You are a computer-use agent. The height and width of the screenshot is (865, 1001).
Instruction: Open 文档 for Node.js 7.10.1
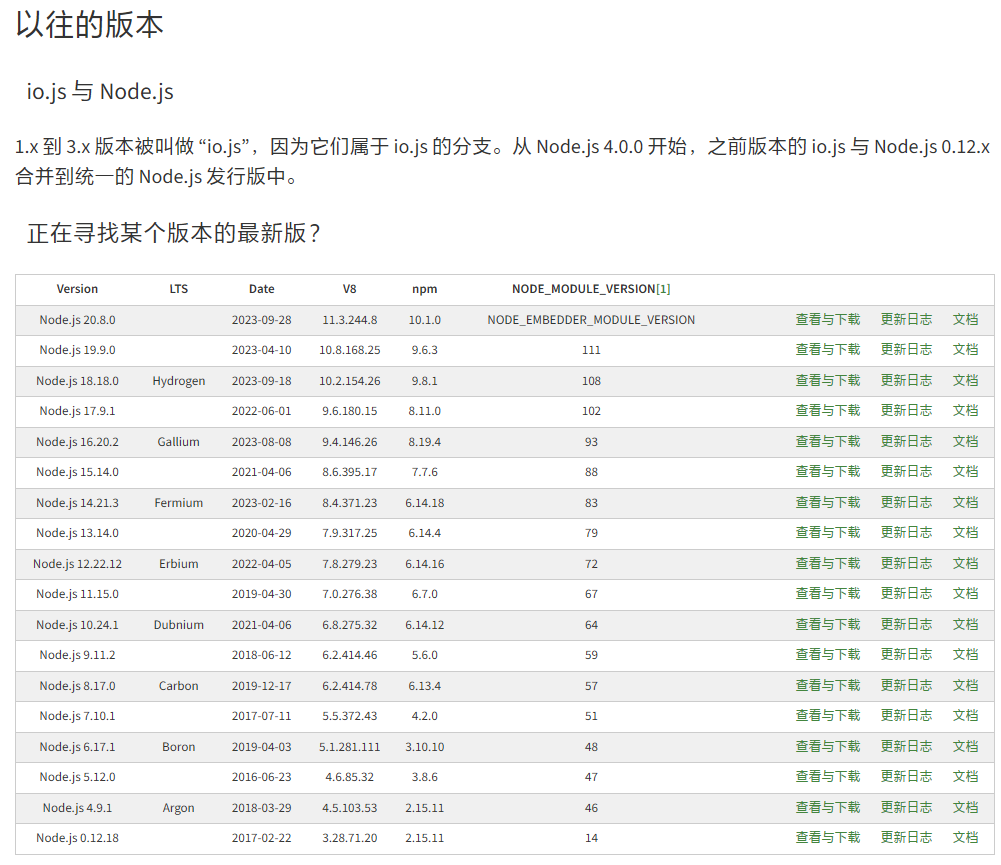[965, 715]
